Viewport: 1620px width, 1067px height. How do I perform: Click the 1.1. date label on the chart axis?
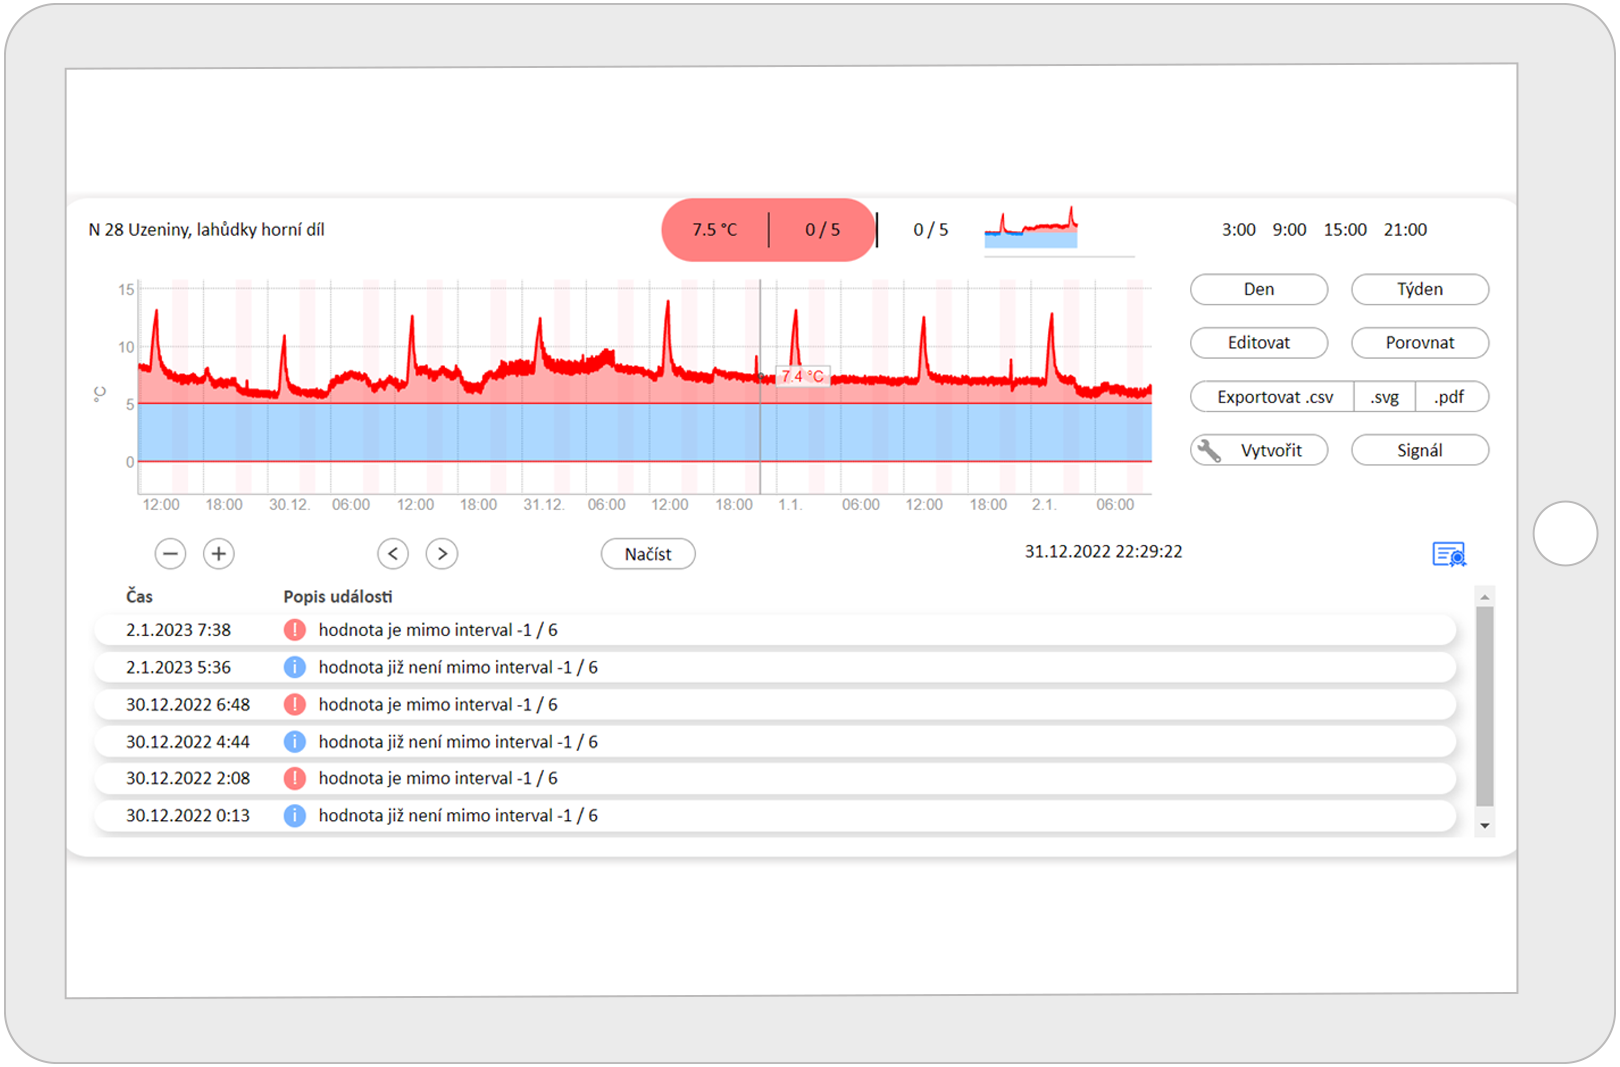[x=791, y=505]
